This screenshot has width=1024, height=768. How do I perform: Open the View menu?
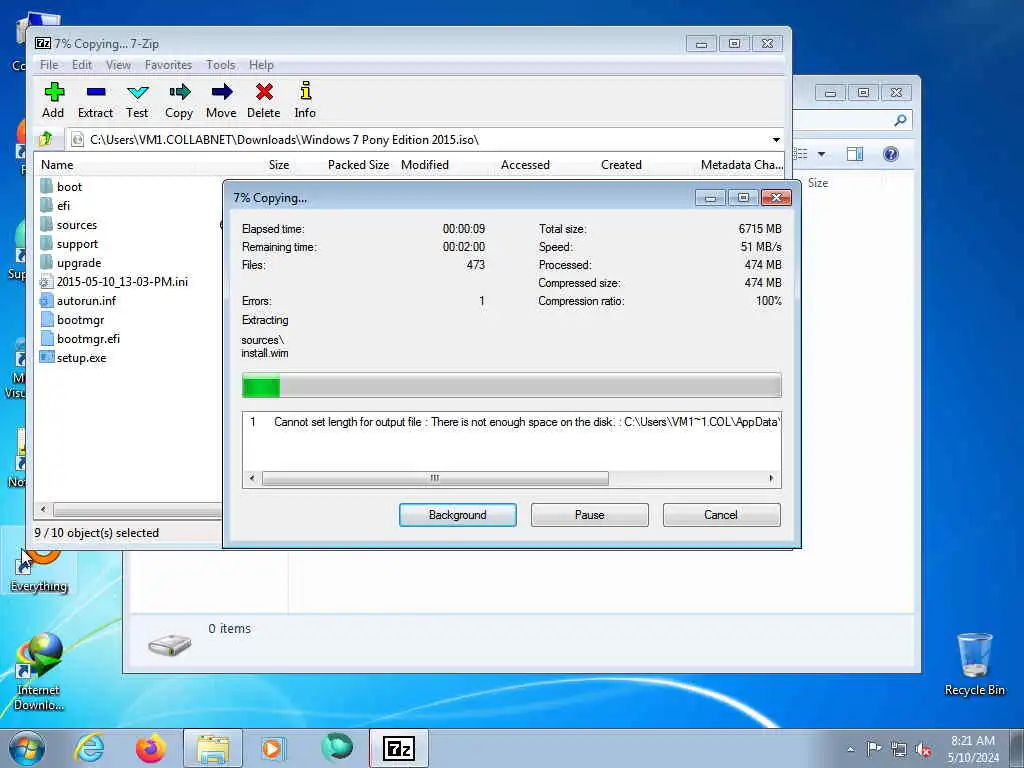point(118,65)
